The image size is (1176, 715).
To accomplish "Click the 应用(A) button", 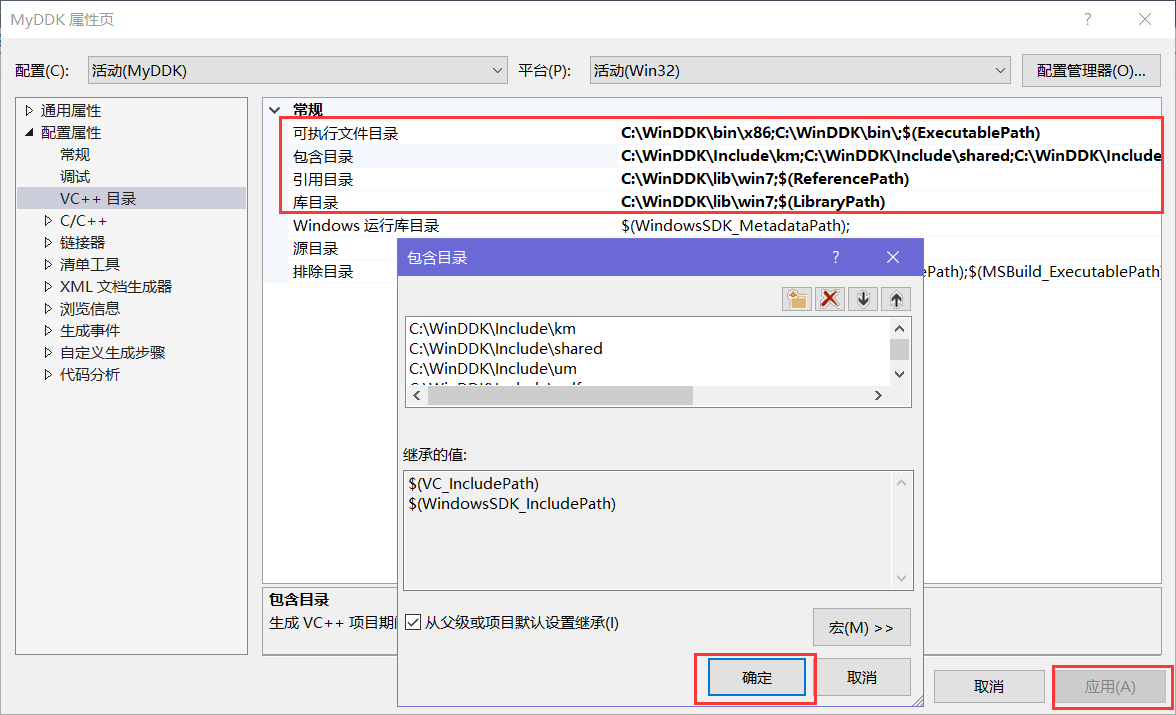I will [1111, 687].
